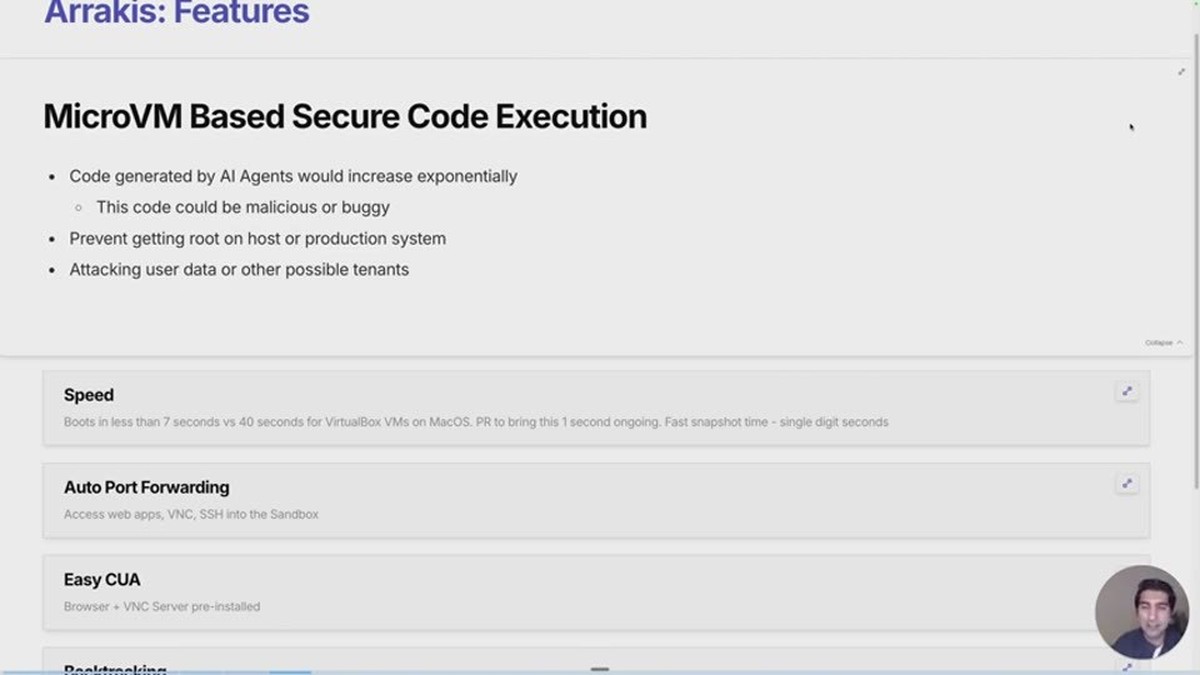Collapse the MicroVM section
Image resolution: width=1200 pixels, height=675 pixels.
(x=1164, y=343)
